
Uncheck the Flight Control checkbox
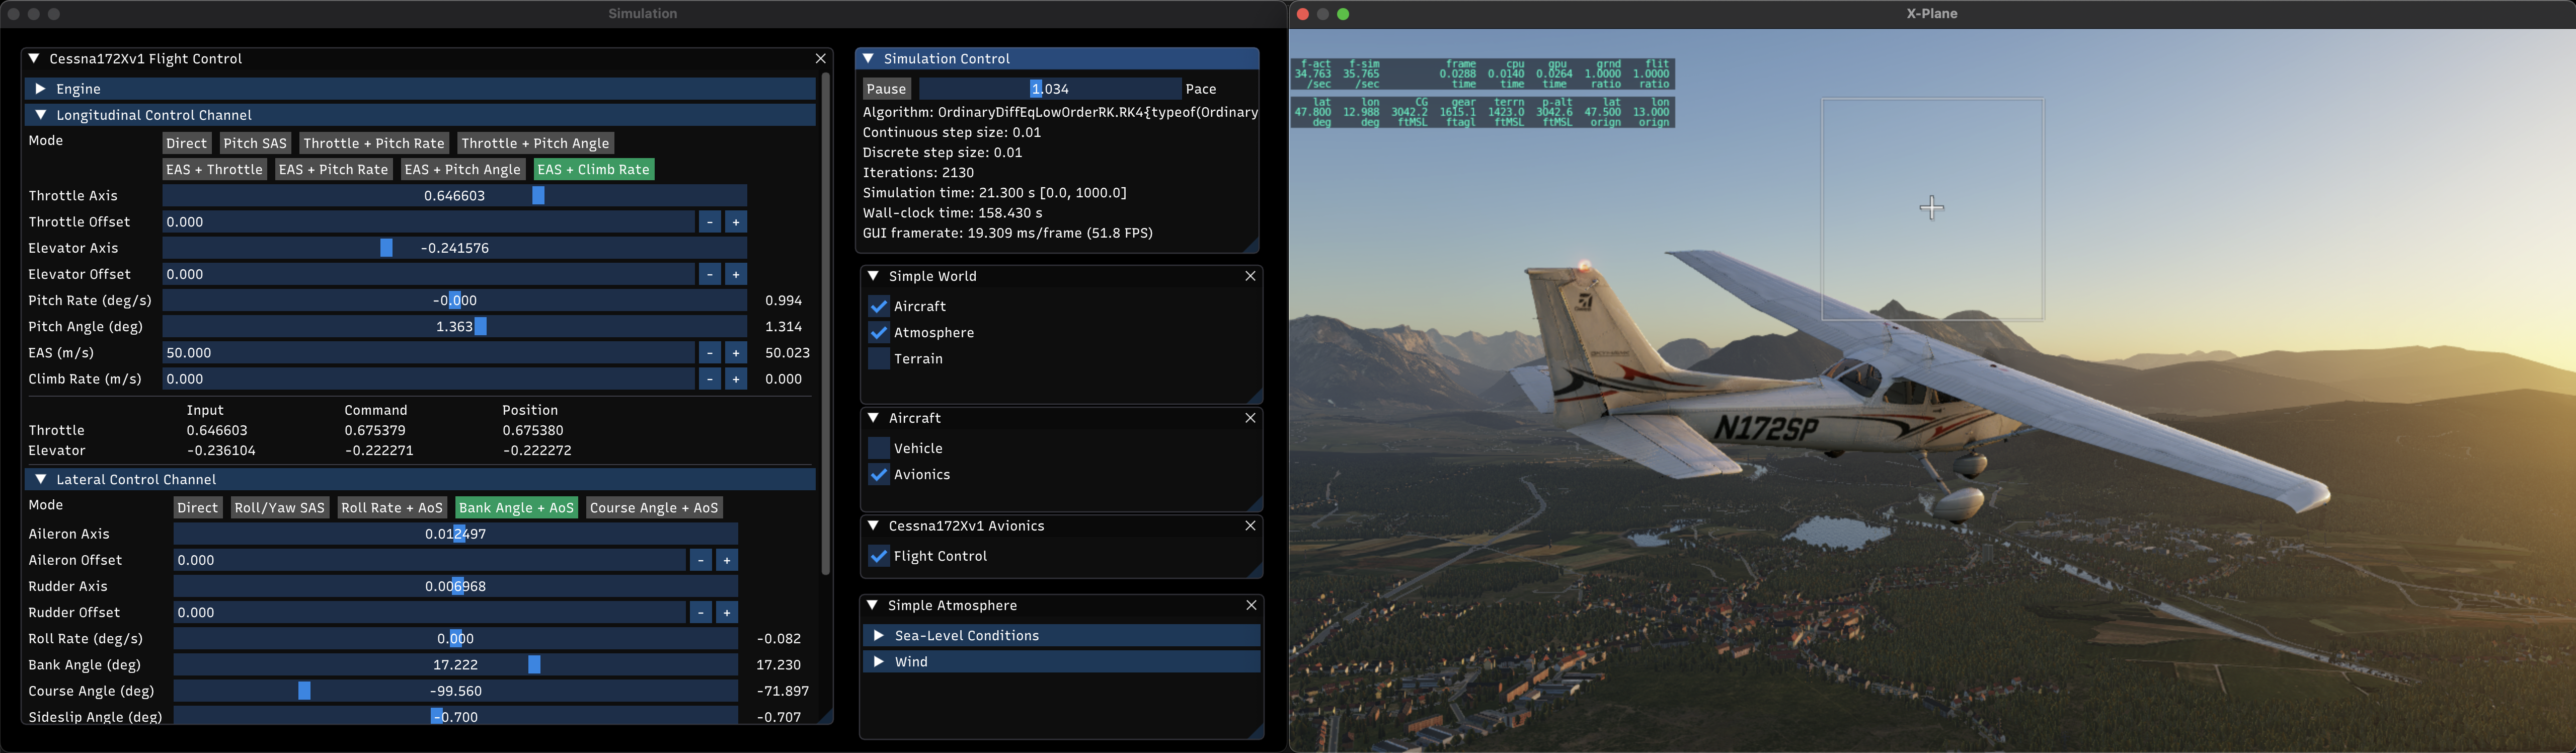coord(879,556)
